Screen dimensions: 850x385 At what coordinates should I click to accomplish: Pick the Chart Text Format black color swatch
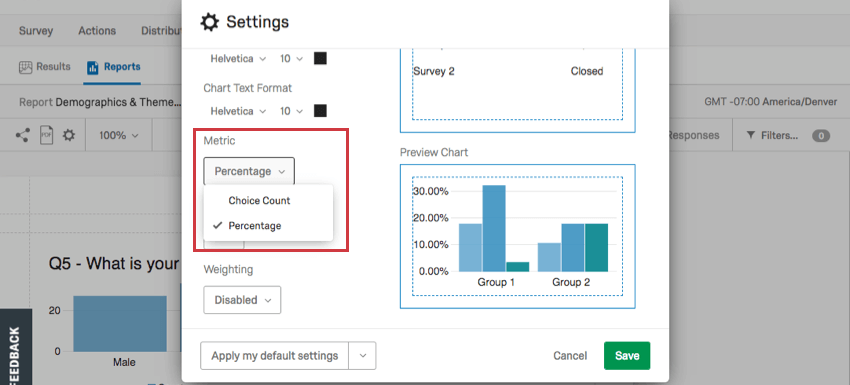tap(320, 111)
